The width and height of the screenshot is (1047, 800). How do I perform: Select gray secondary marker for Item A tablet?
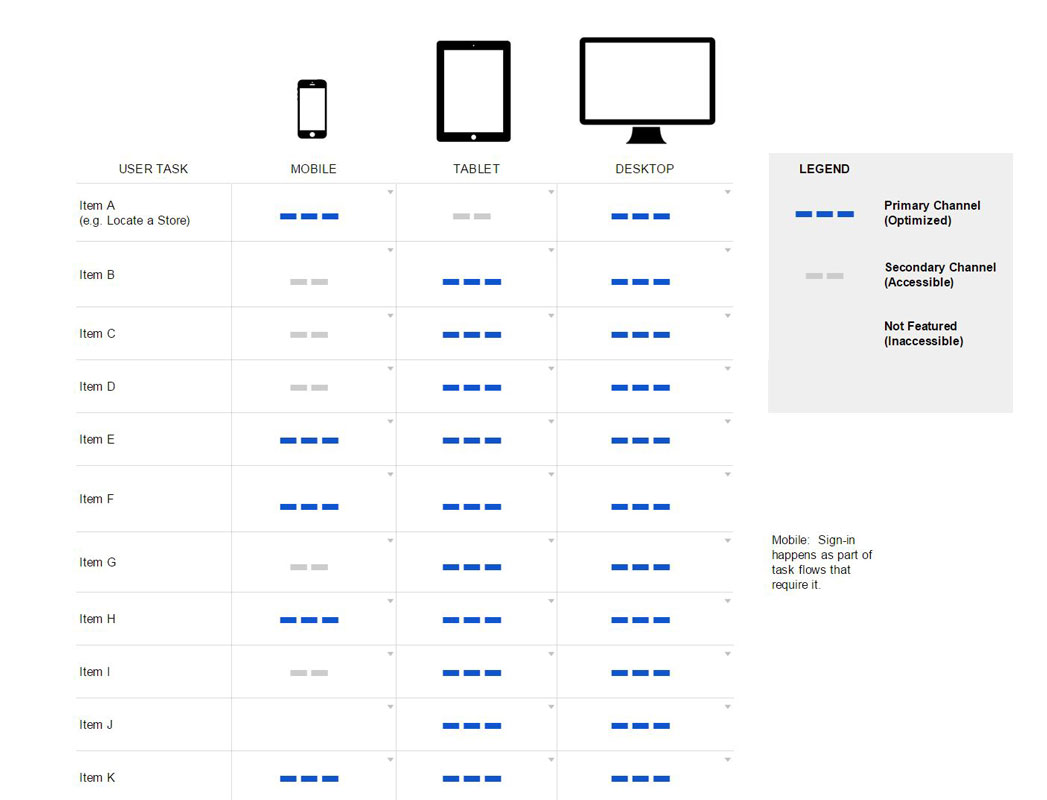point(472,216)
